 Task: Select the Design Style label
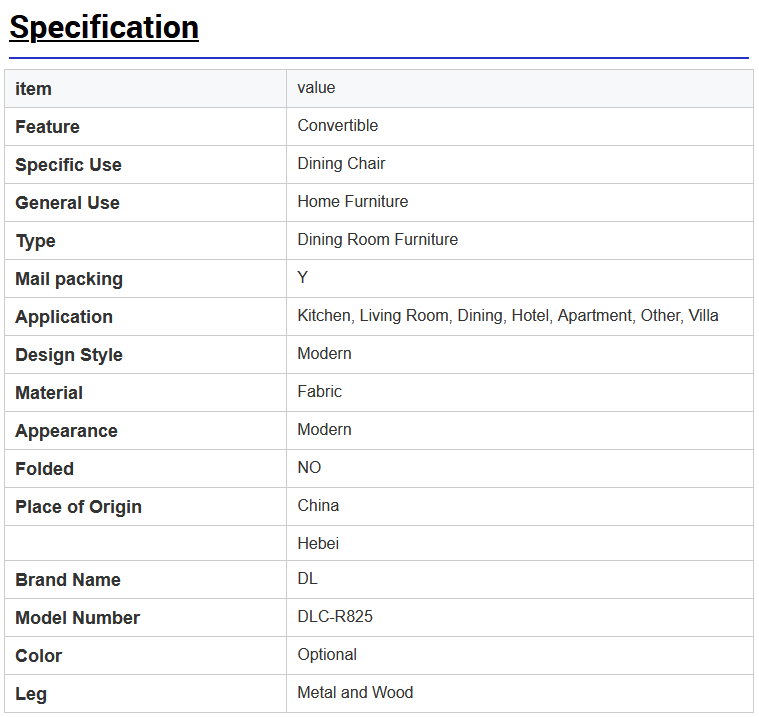tap(69, 355)
